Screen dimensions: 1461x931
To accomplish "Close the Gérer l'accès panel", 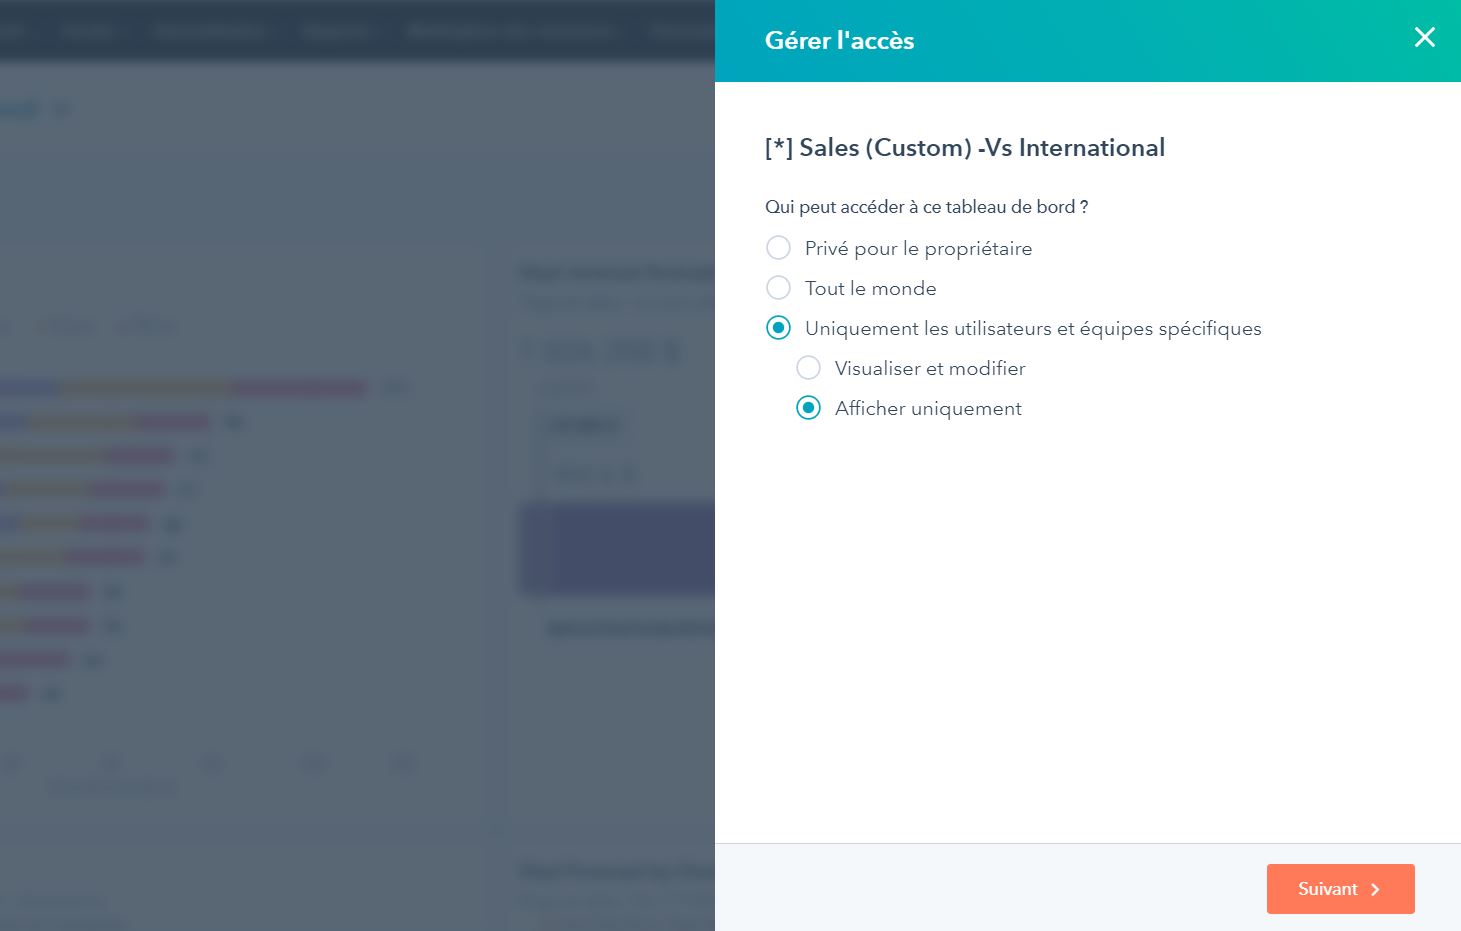I will (1424, 38).
